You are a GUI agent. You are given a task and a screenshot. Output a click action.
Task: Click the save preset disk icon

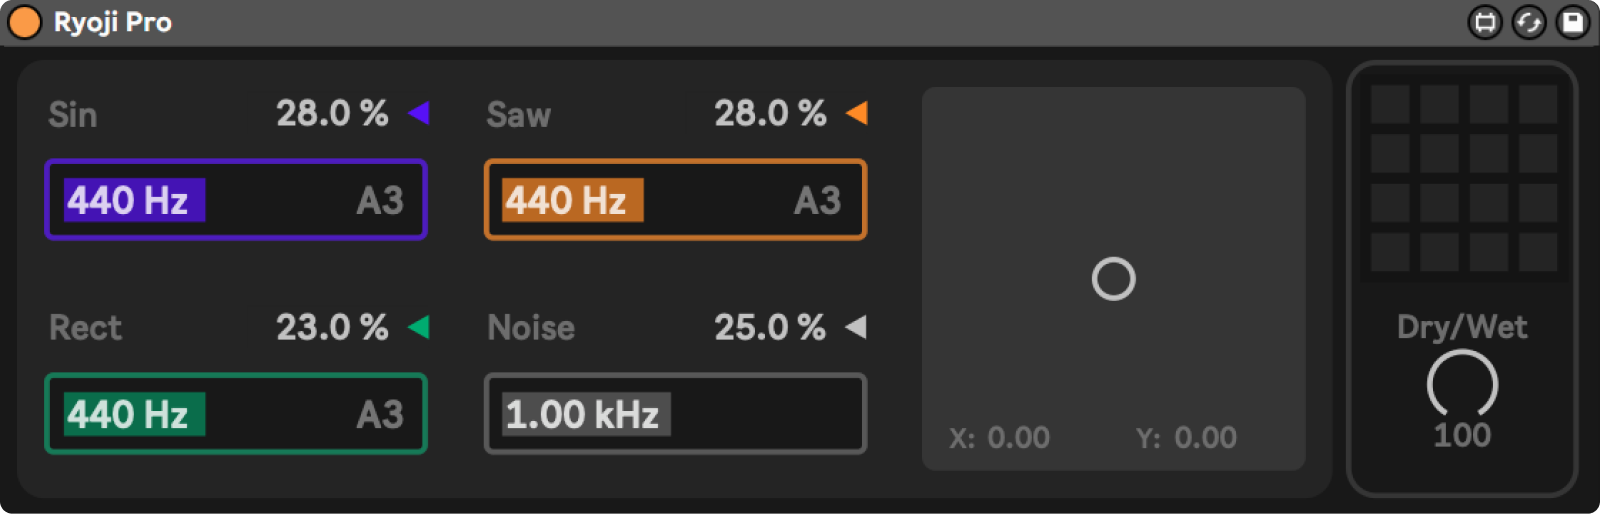[x=1572, y=22]
